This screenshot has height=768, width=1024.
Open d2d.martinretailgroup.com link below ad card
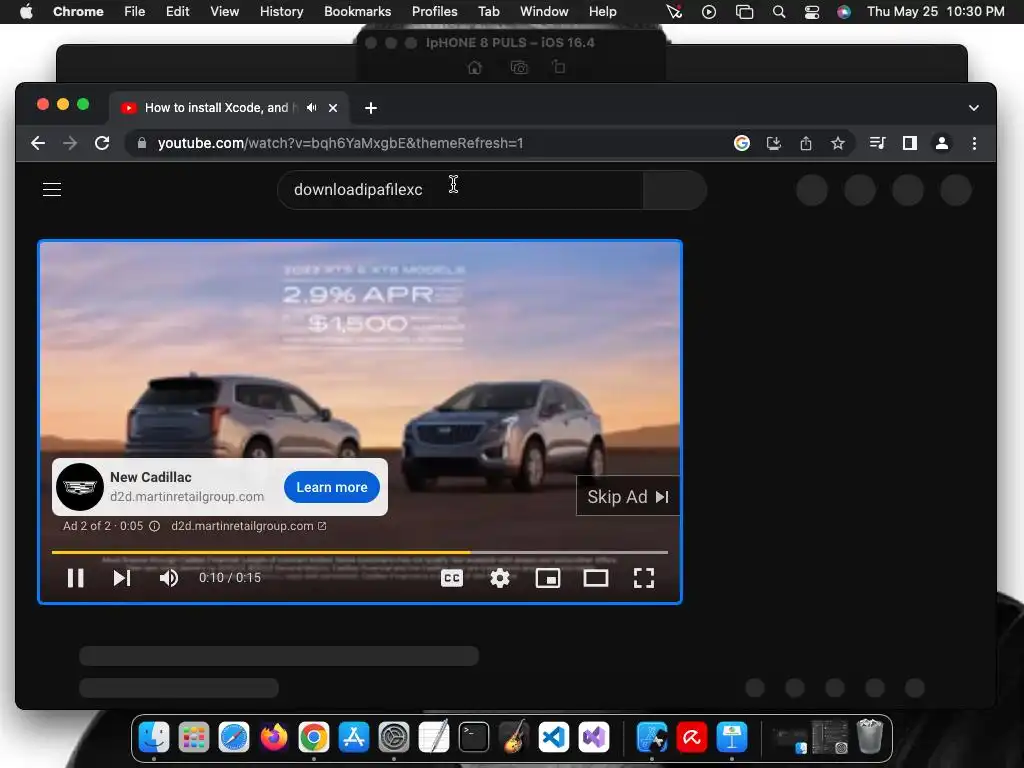coord(248,526)
